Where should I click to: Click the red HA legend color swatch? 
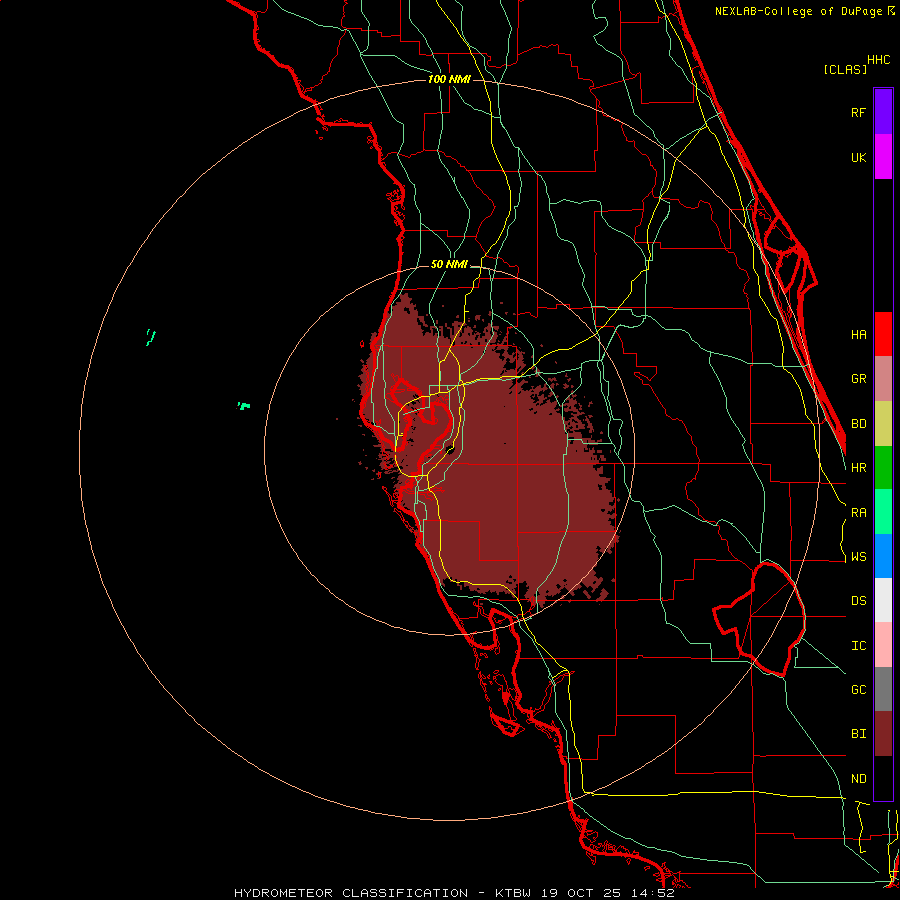pyautogui.click(x=883, y=334)
